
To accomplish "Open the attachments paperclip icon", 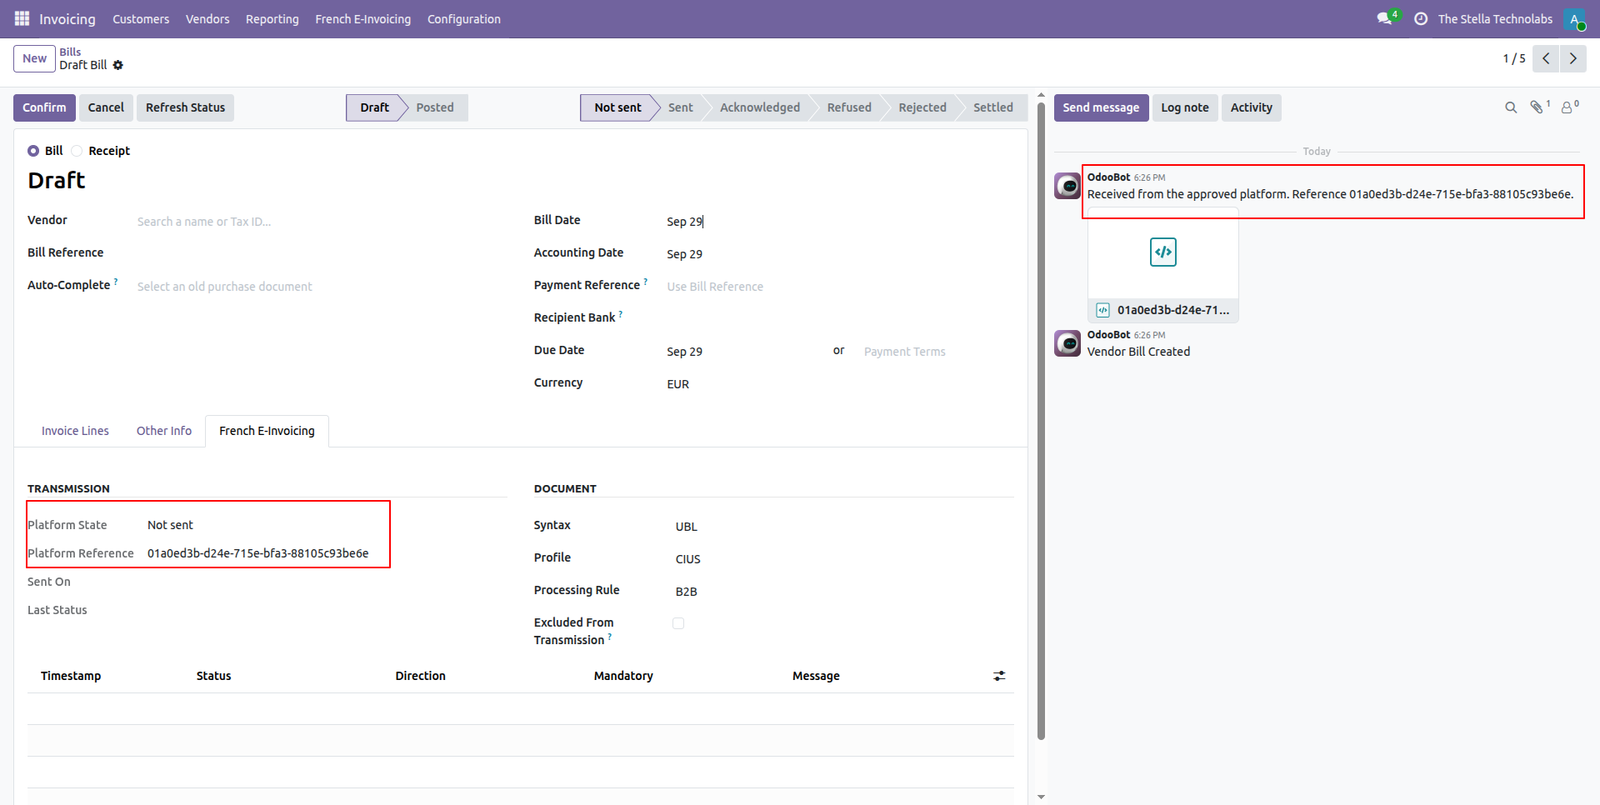I will 1539,107.
